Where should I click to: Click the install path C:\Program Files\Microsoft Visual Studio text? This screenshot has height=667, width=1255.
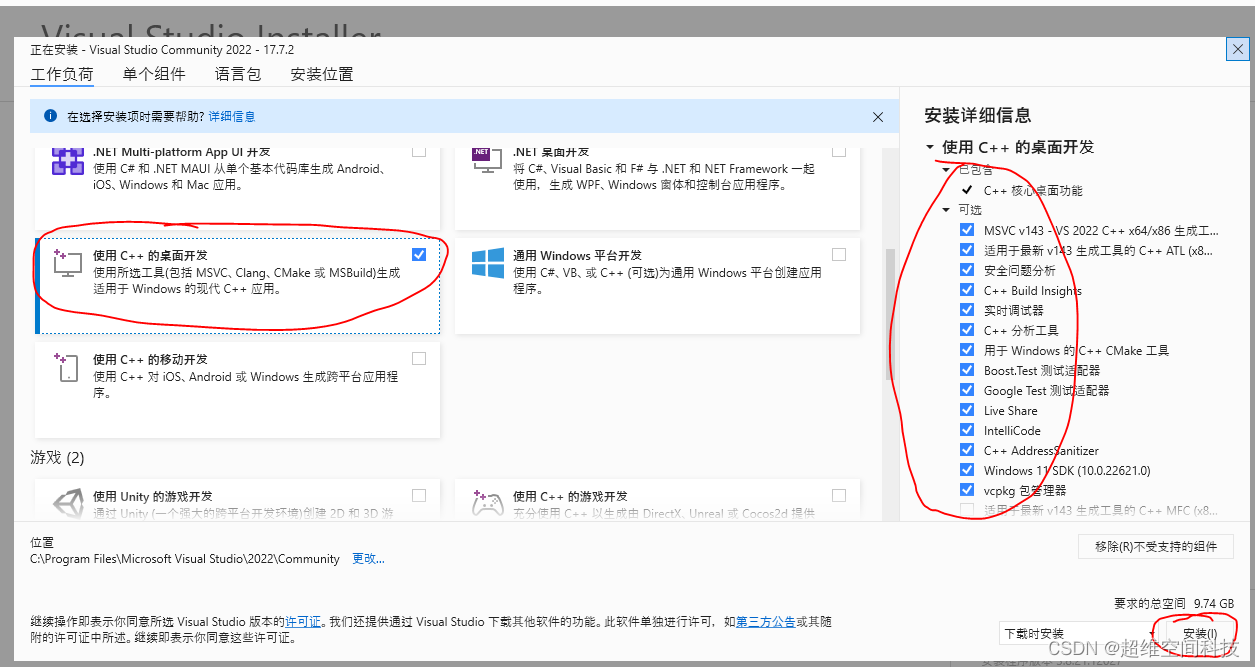pyautogui.click(x=185, y=559)
